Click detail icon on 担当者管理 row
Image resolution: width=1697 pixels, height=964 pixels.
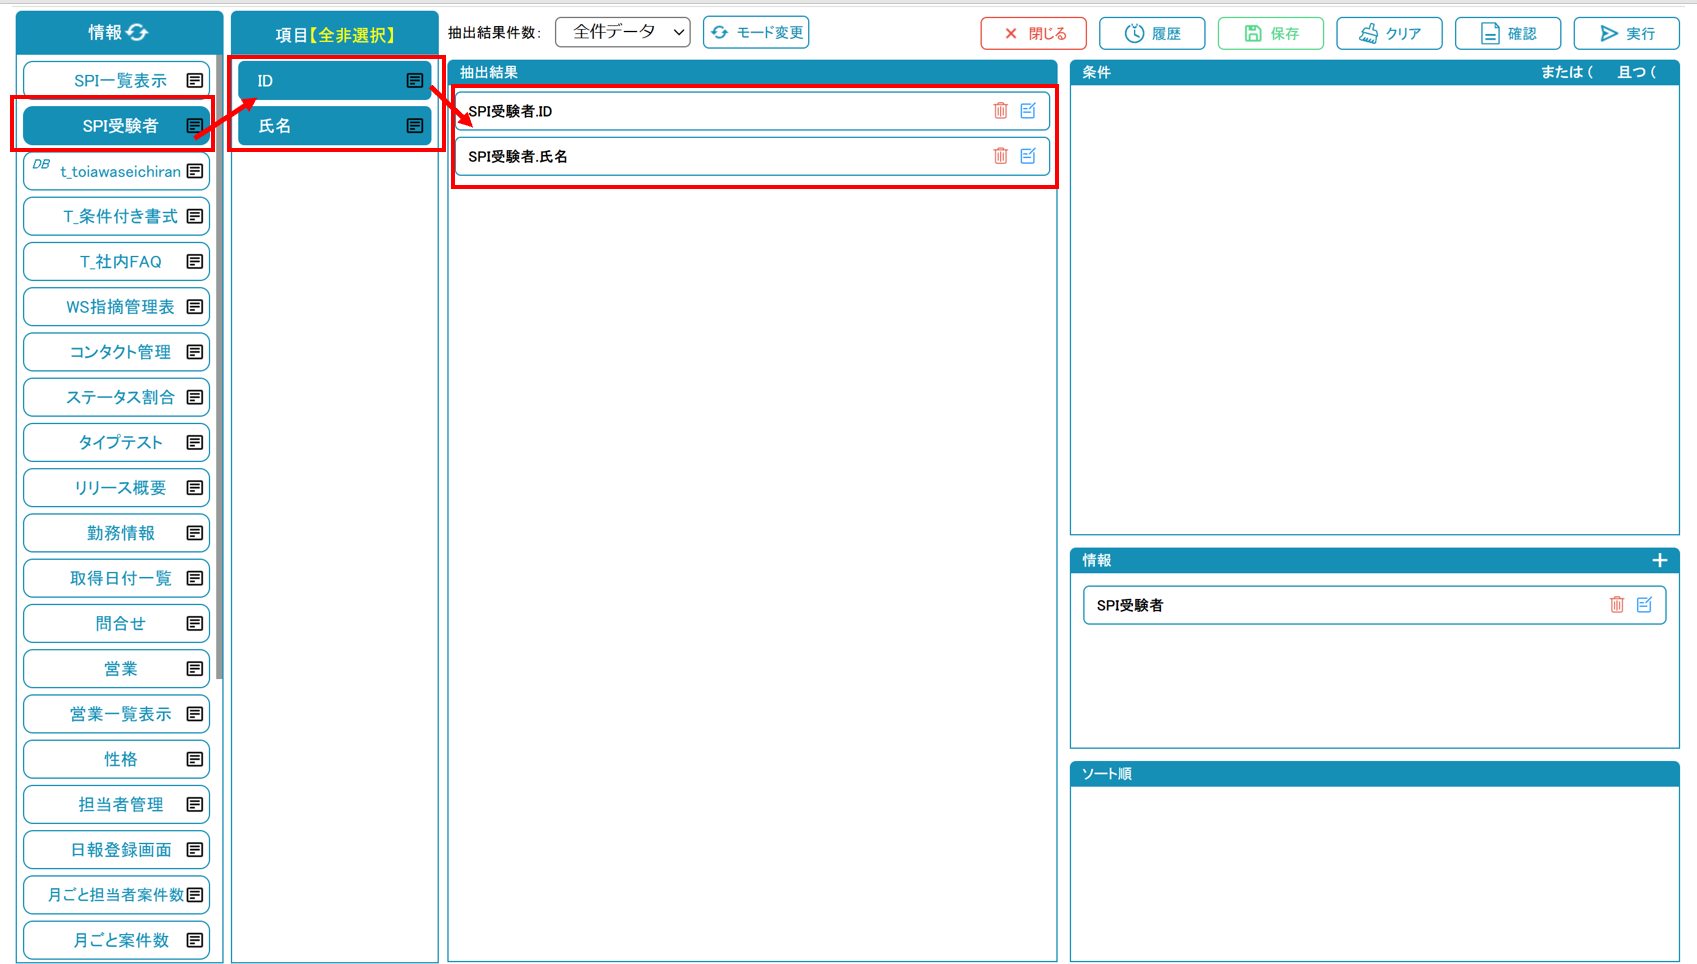pyautogui.click(x=195, y=804)
